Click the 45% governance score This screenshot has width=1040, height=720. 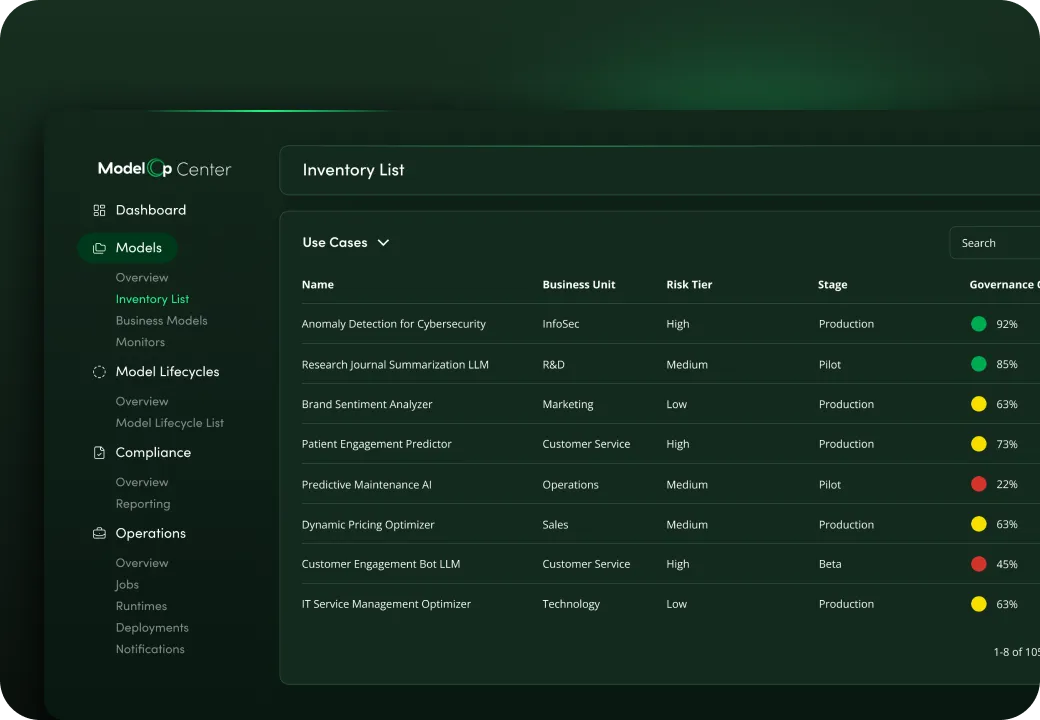coord(1006,564)
